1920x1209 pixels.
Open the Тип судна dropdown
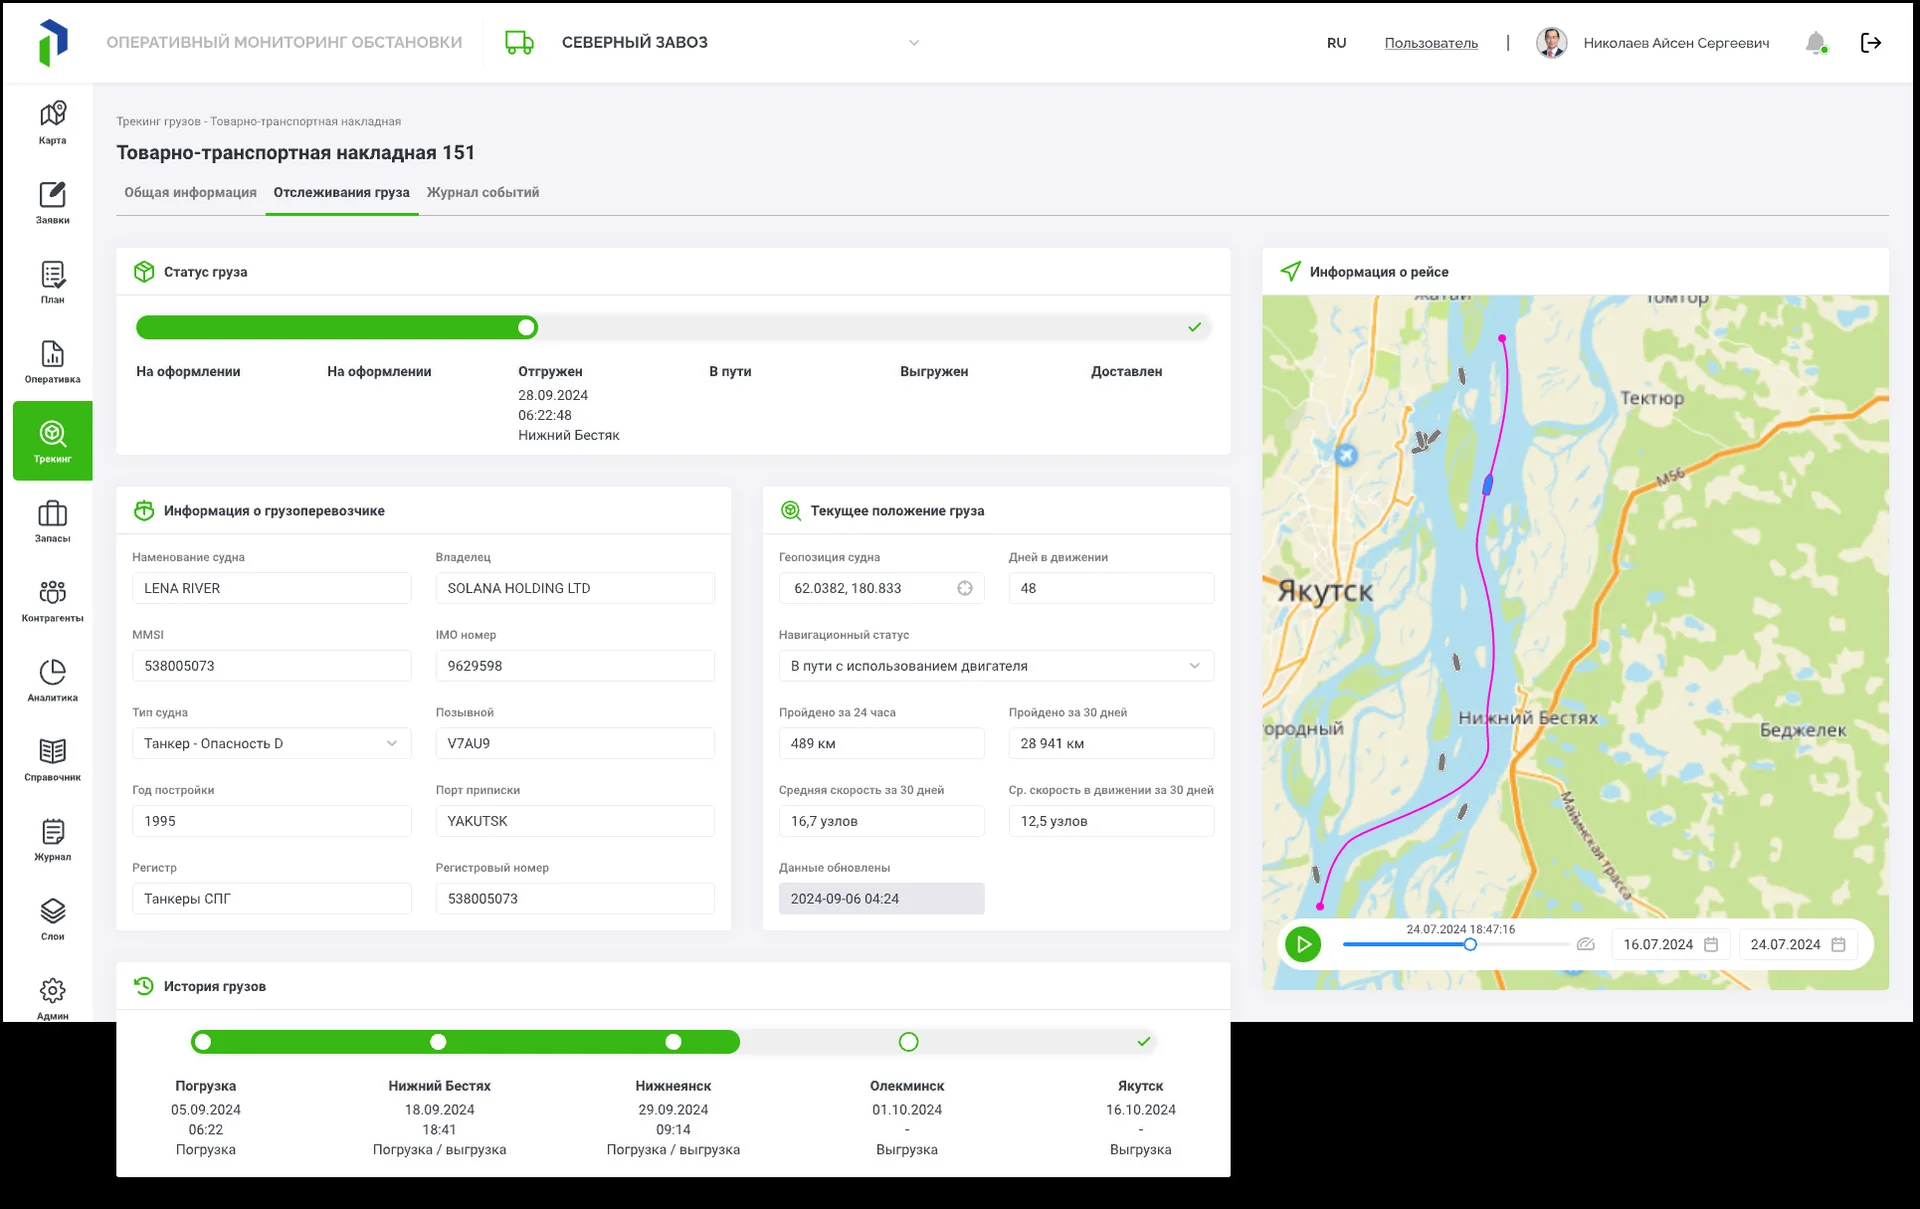(x=271, y=743)
